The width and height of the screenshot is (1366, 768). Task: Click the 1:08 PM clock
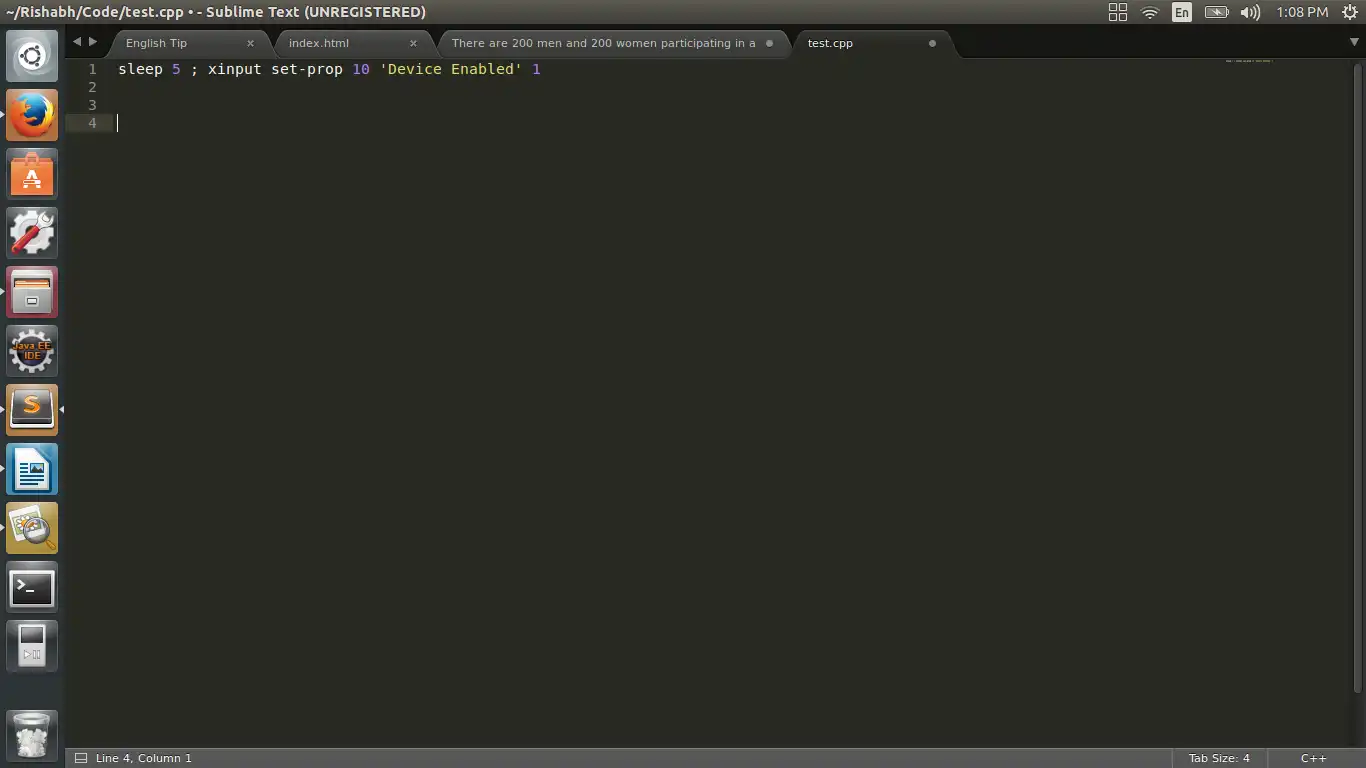click(x=1302, y=12)
